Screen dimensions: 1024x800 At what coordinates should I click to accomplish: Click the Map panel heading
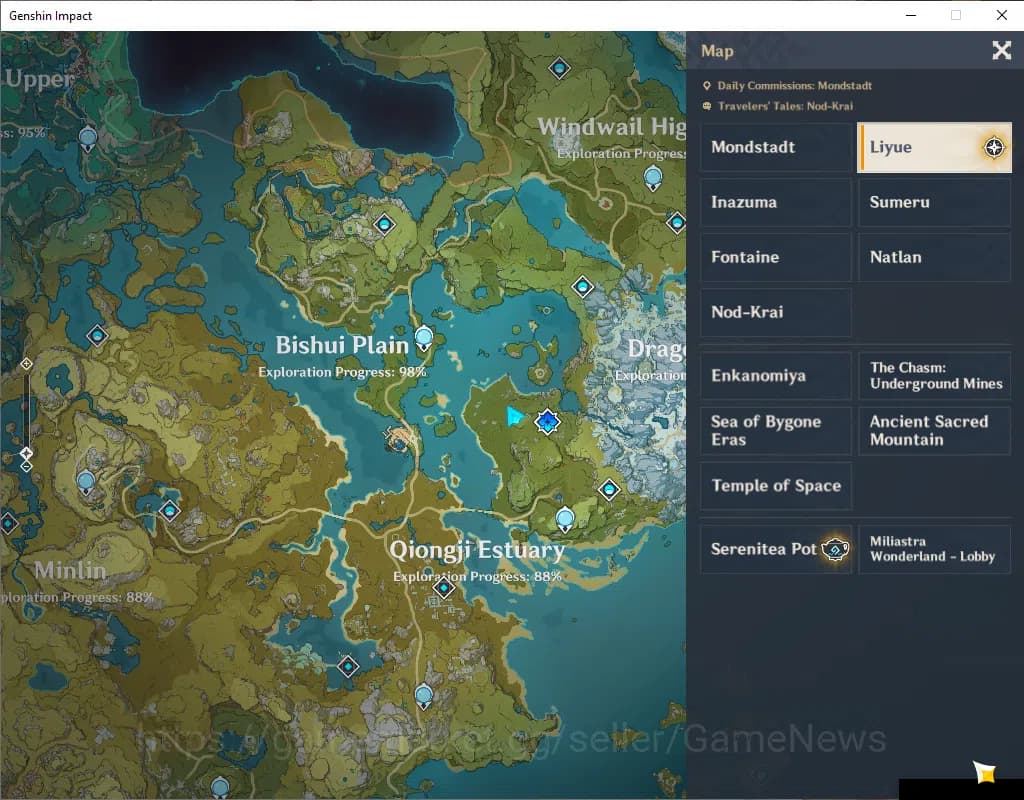coord(717,51)
